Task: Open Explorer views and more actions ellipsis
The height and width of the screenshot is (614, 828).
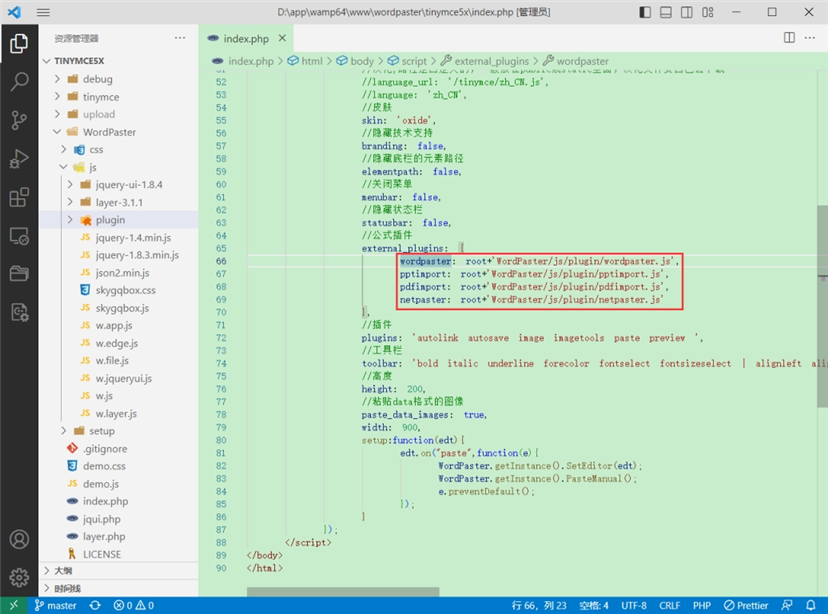Action: tap(180, 38)
